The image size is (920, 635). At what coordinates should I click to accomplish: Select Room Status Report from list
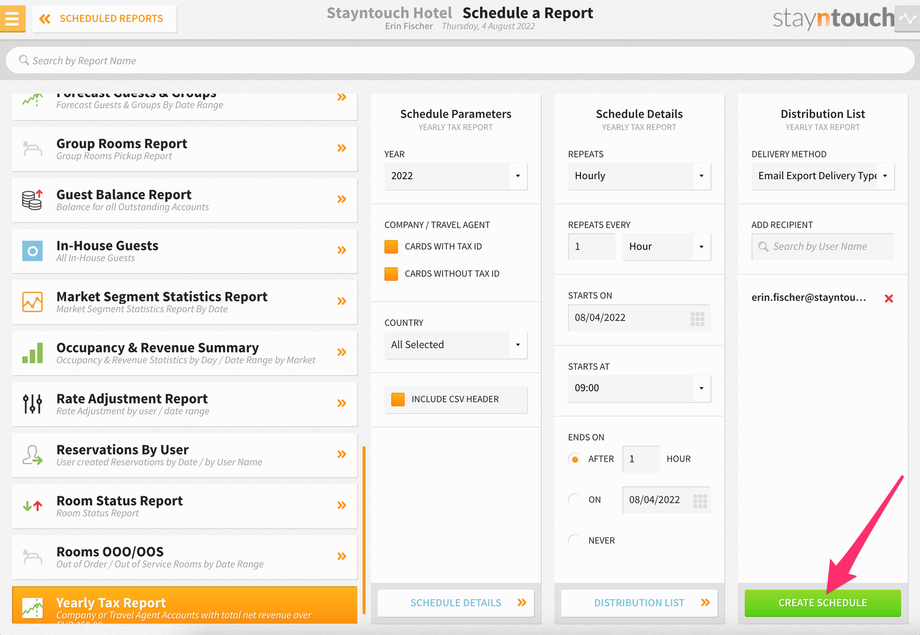point(184,506)
